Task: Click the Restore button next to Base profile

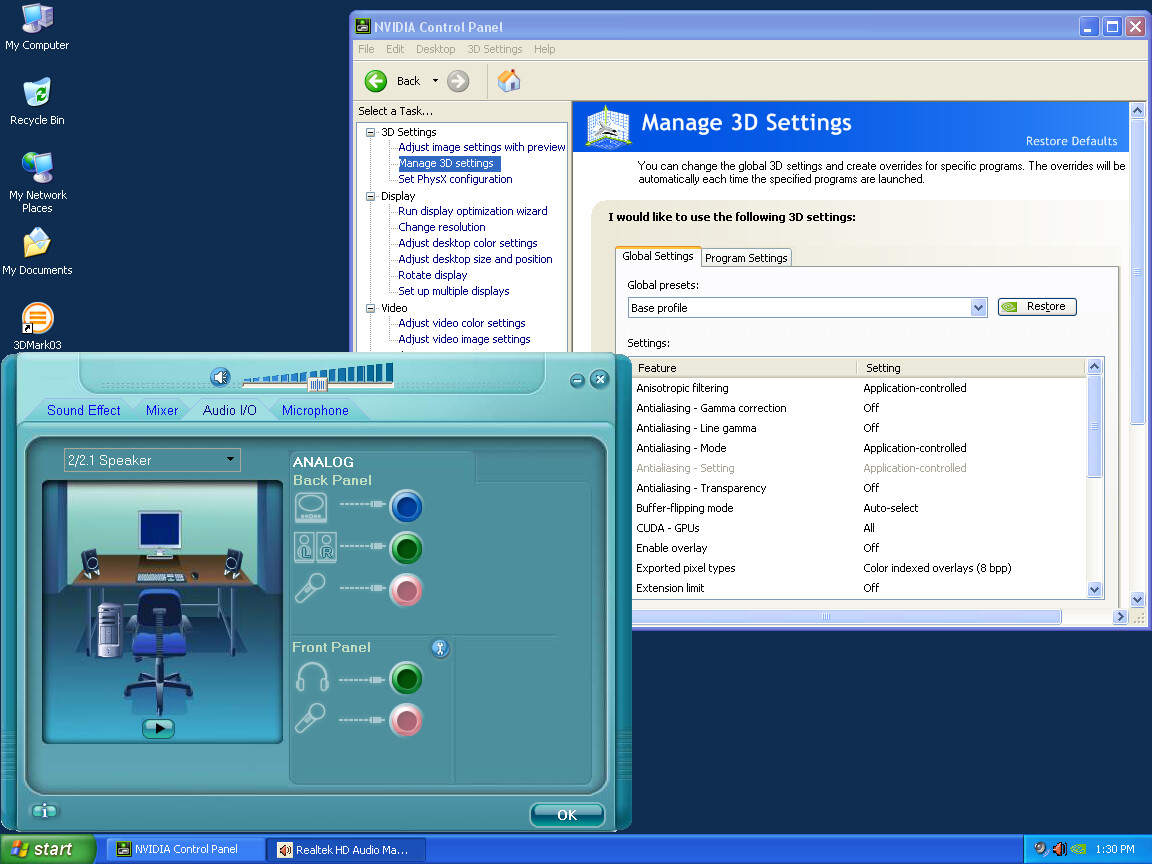Action: point(1037,307)
